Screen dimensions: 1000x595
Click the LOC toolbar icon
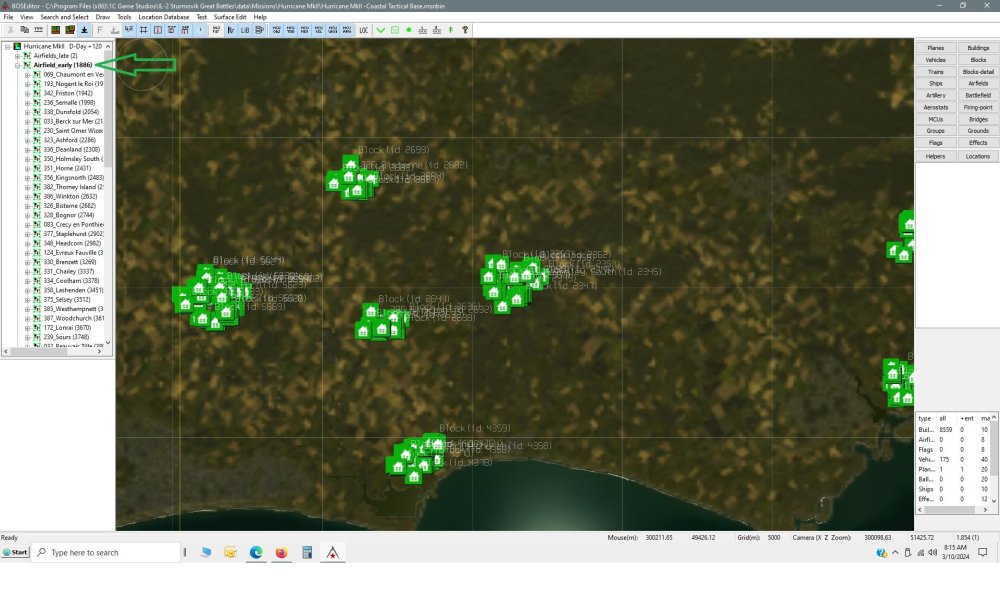pos(363,30)
